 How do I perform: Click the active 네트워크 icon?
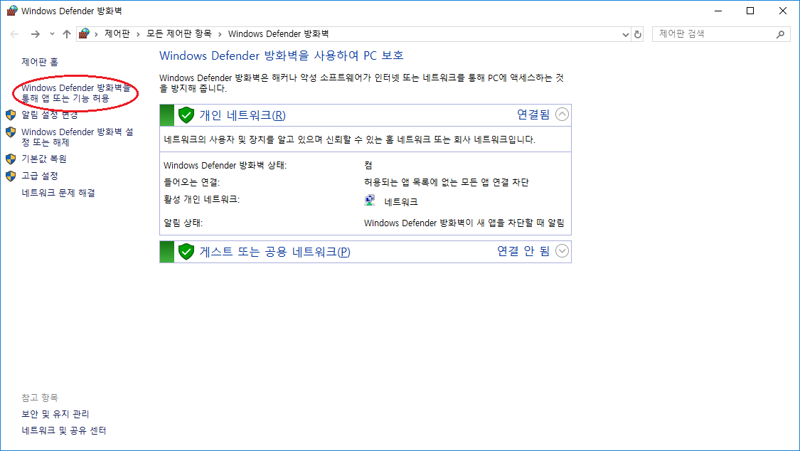(x=370, y=200)
